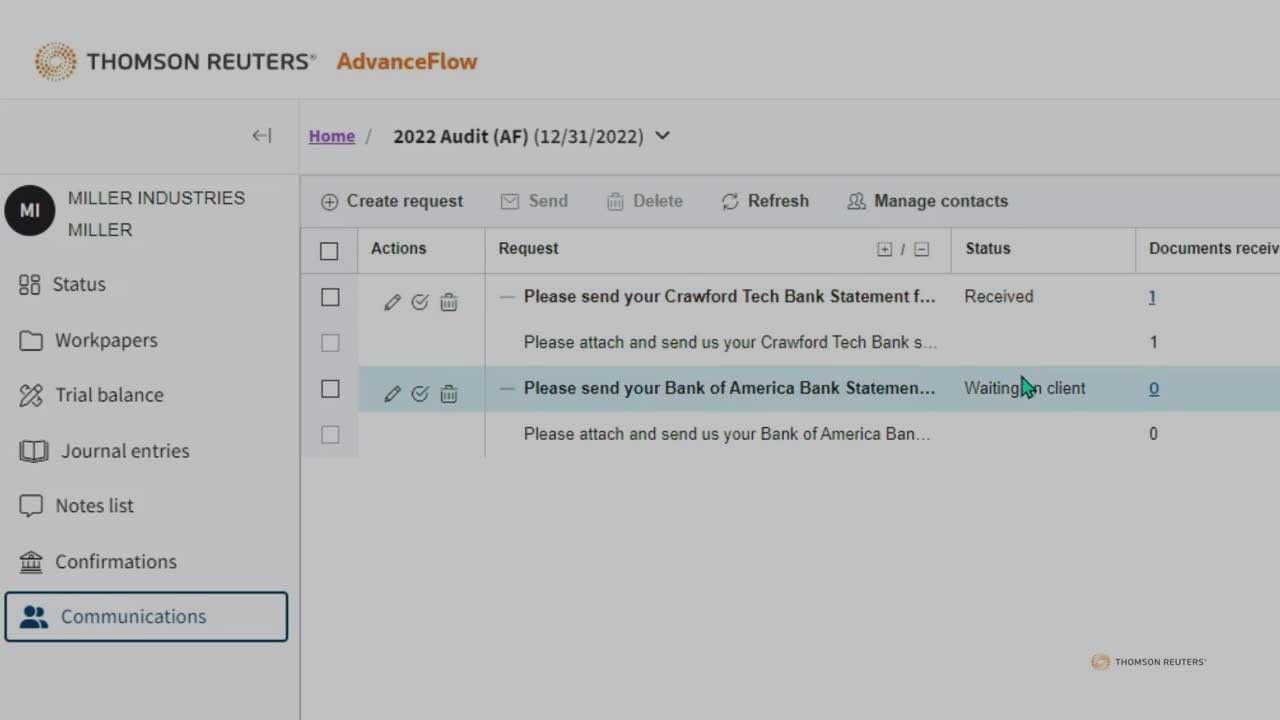The image size is (1280, 720).
Task: Follow the Home breadcrumb link
Action: (331, 136)
